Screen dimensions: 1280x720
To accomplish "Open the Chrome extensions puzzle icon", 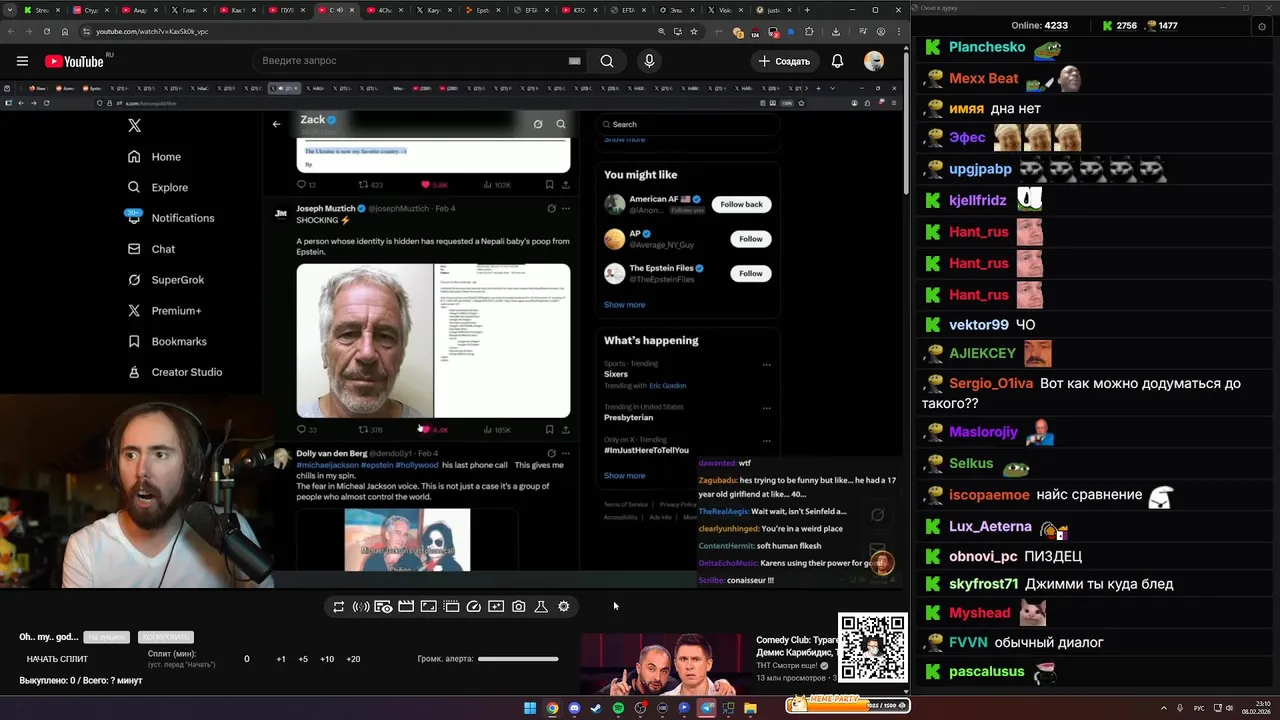I will click(x=809, y=31).
